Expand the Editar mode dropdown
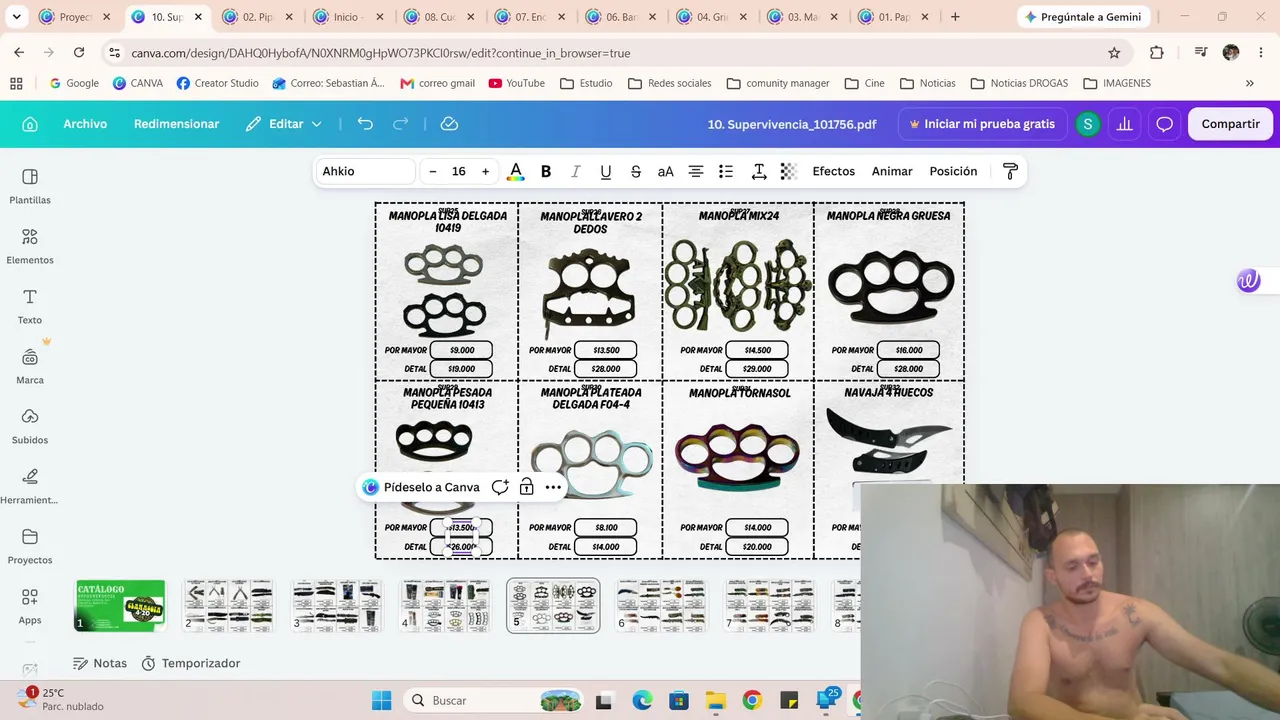 pos(284,124)
